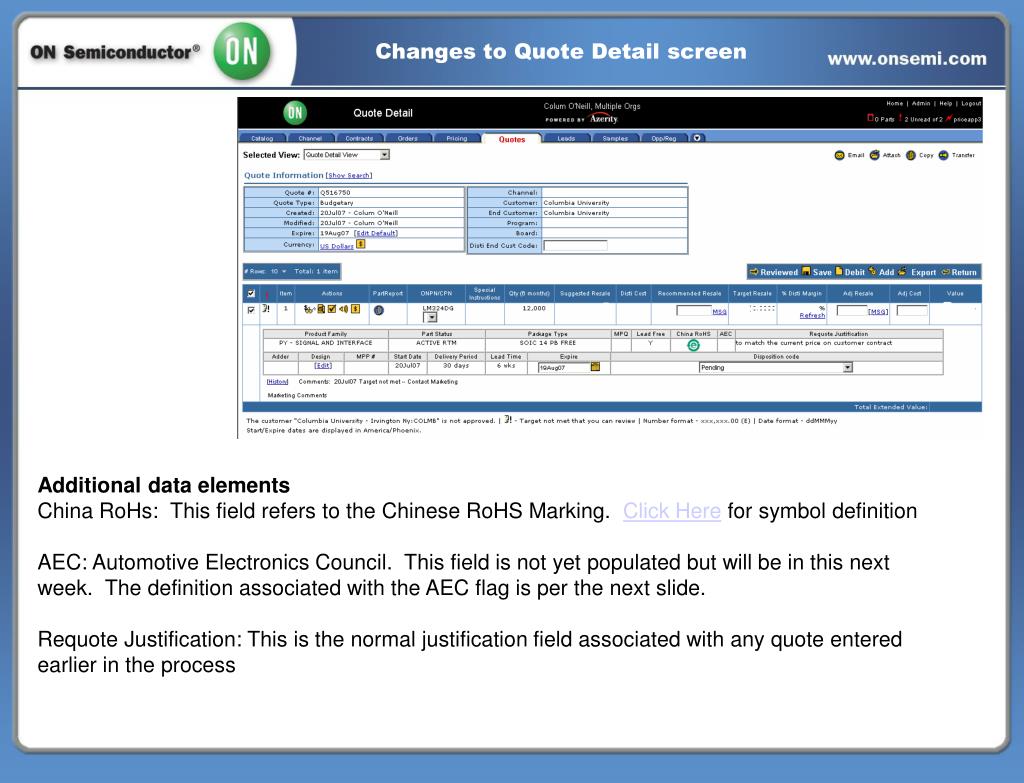
Task: Click the MSG link beside Recommended Resale field
Action: point(719,312)
